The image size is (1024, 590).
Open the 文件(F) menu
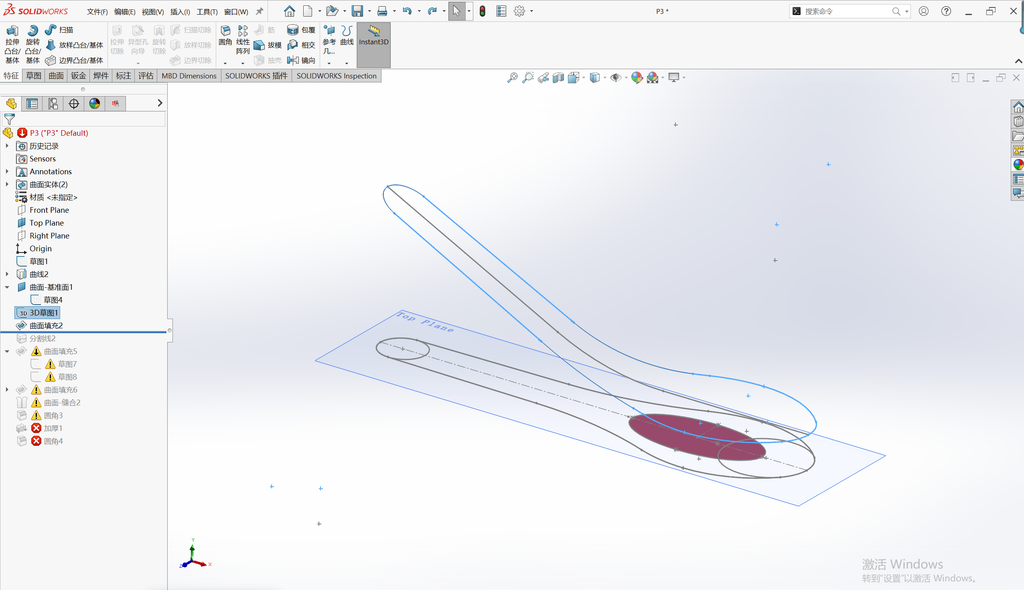pos(97,12)
